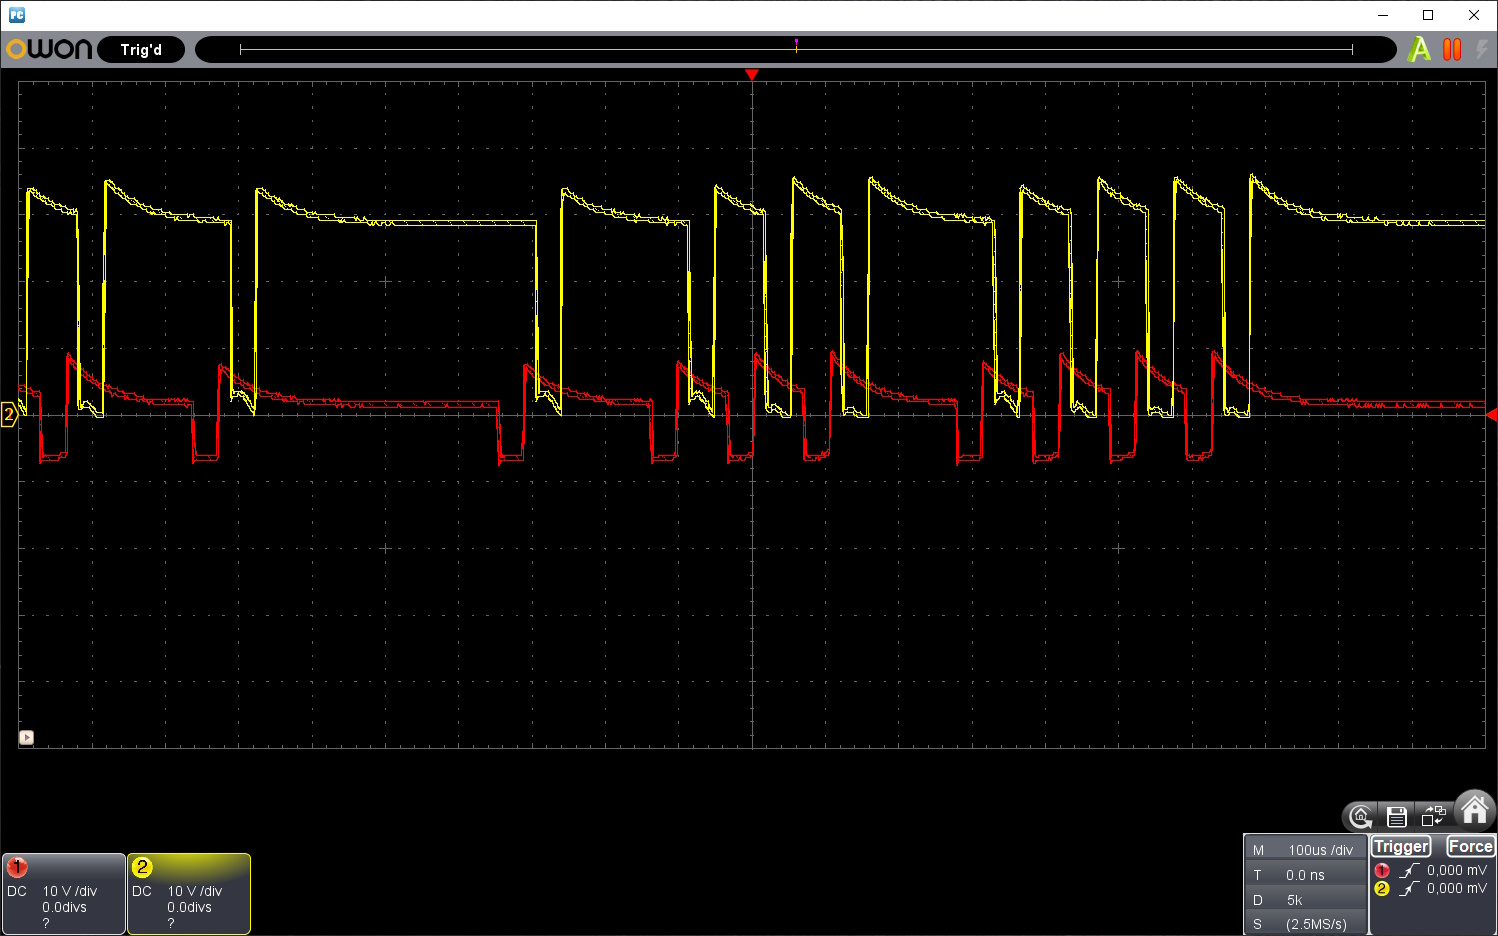
Task: Select the red channel 1 trigger source
Action: 1382,871
